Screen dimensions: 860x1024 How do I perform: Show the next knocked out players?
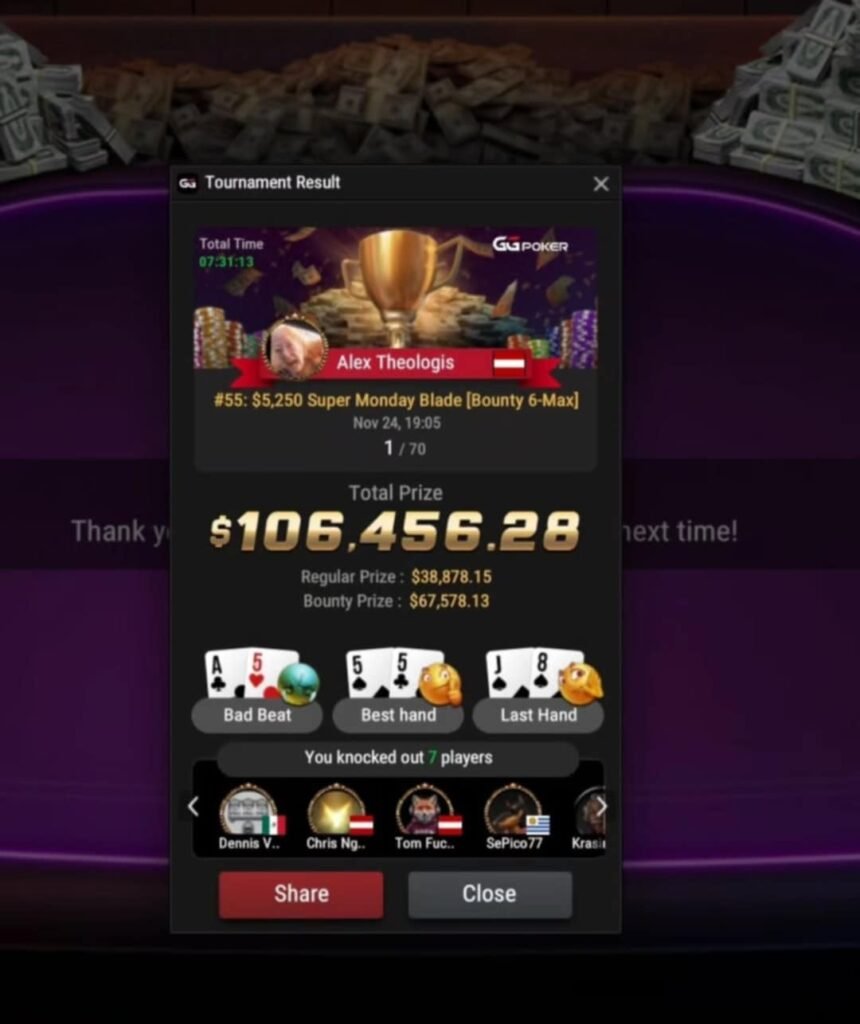pos(601,807)
